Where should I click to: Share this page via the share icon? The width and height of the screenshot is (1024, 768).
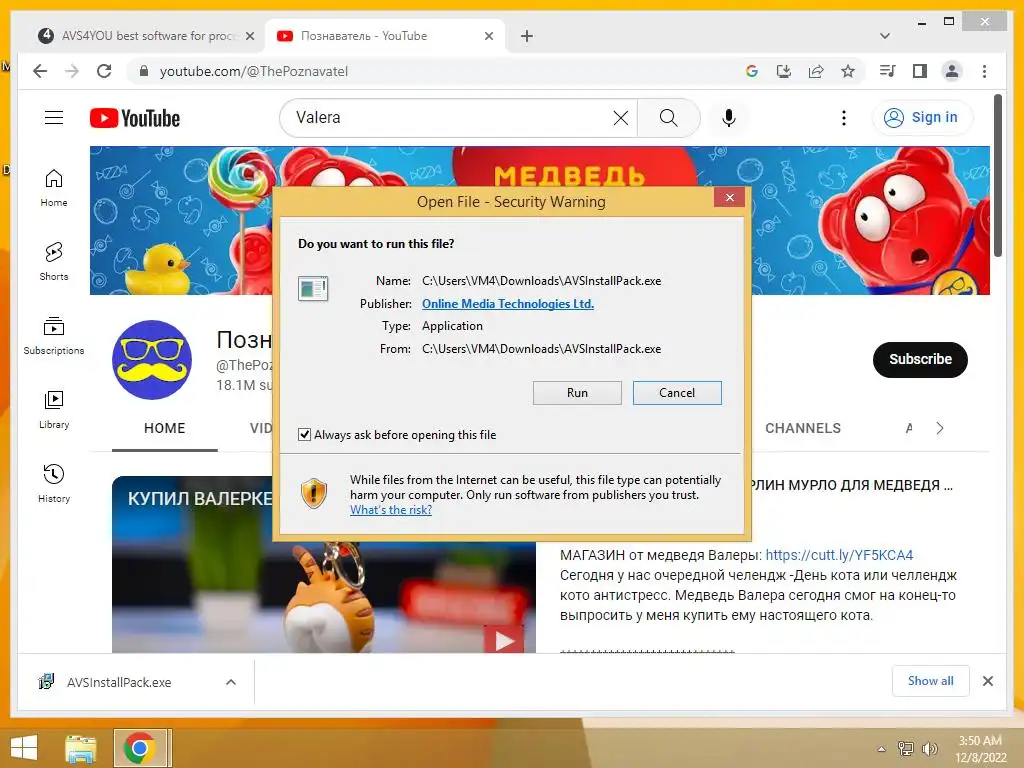(x=816, y=71)
